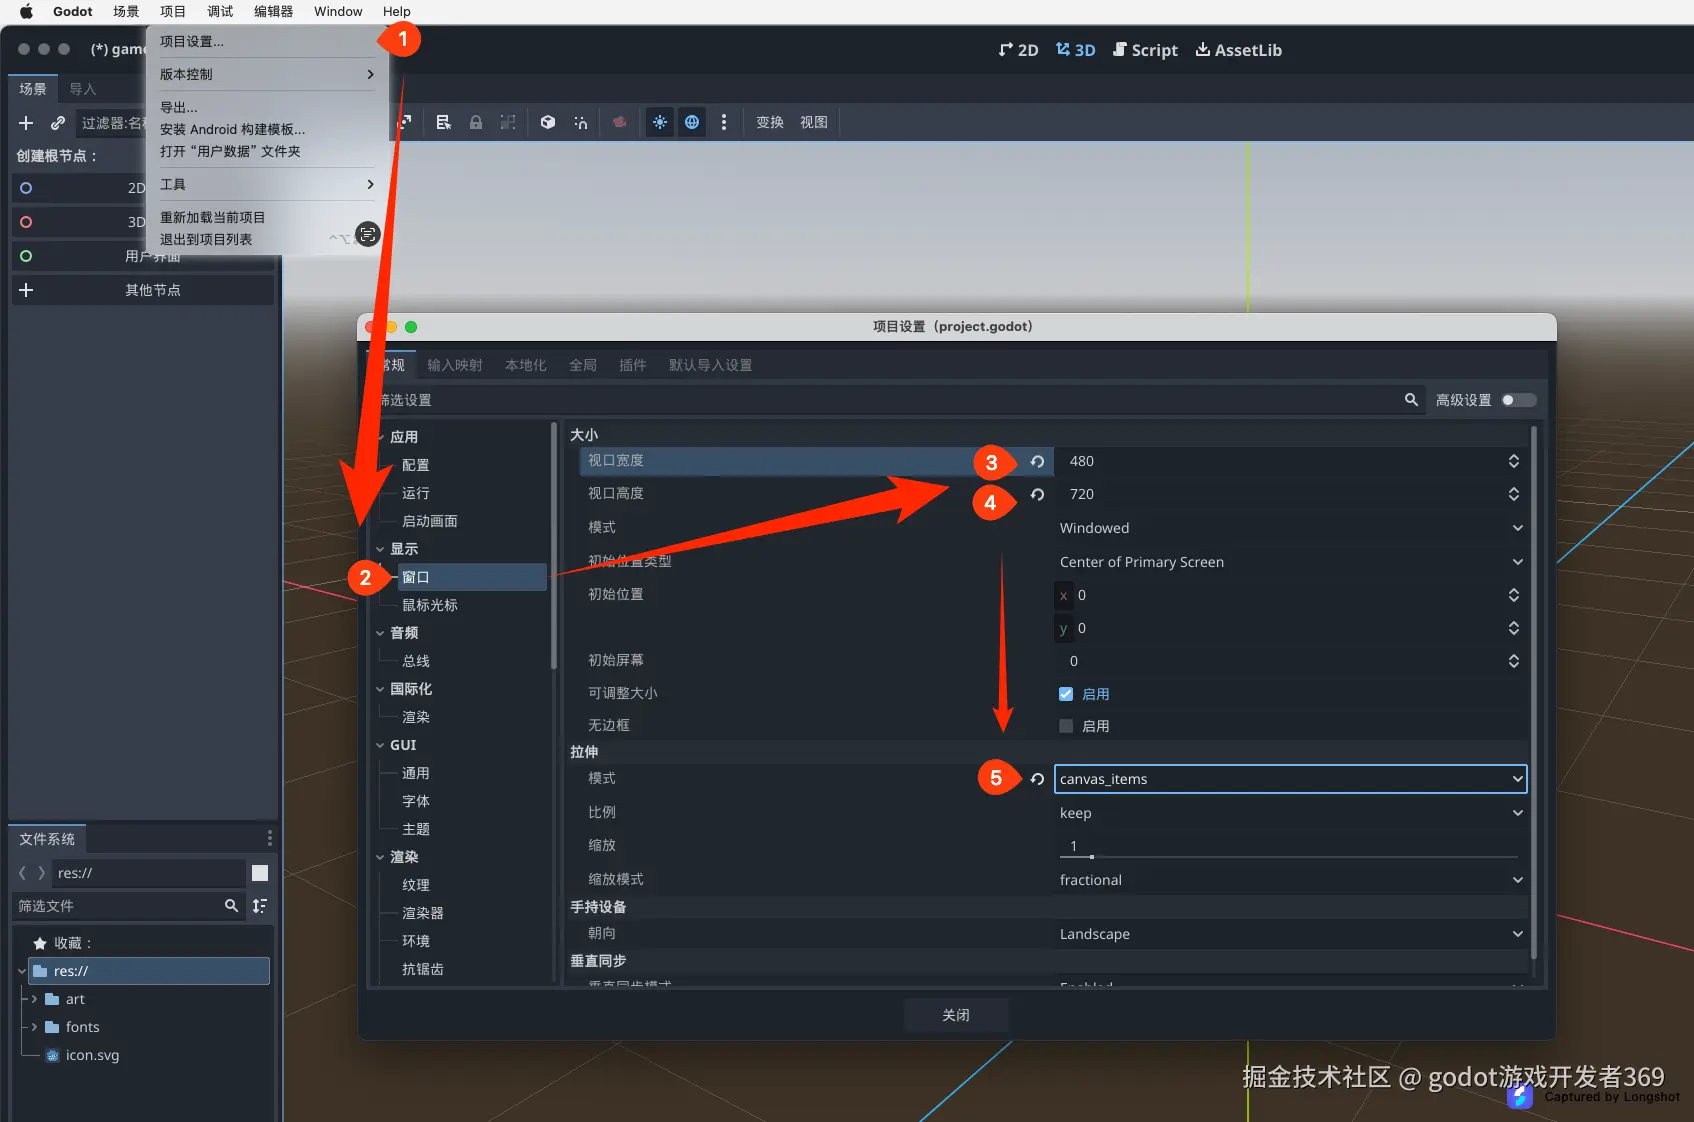Click the 筛选文件 filter input

click(x=130, y=906)
